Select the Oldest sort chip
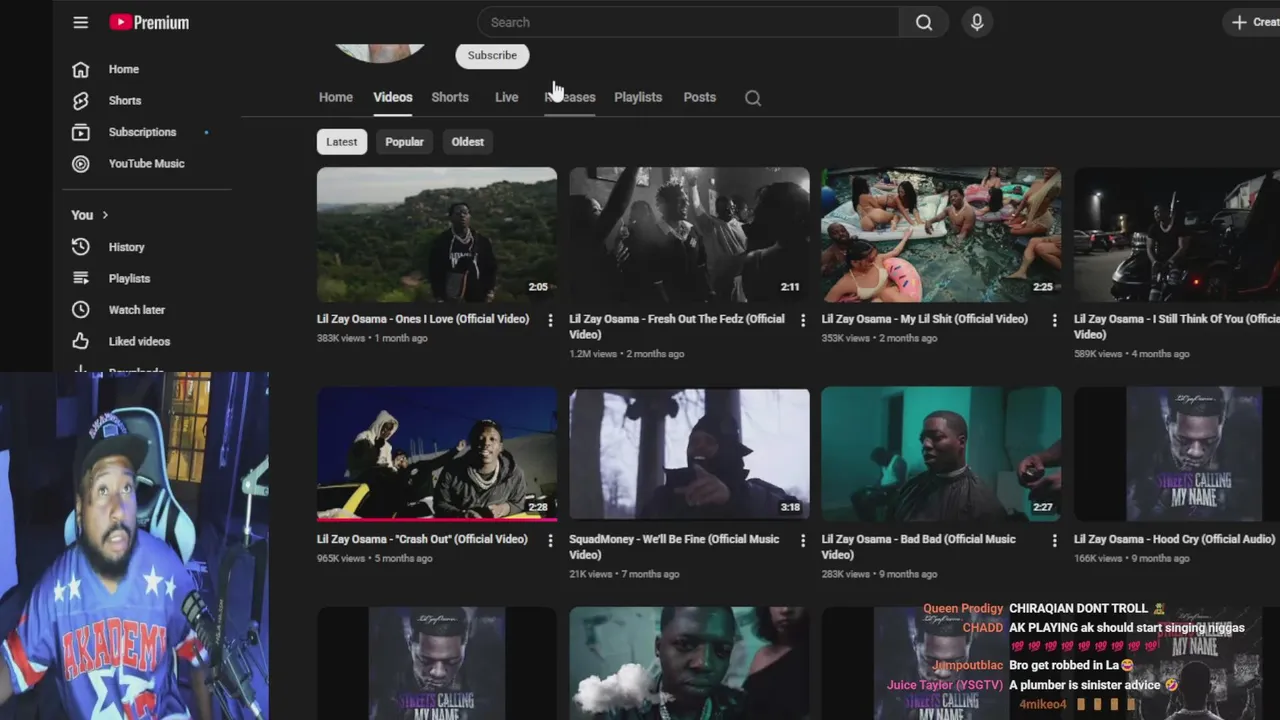Image resolution: width=1280 pixels, height=720 pixels. (467, 142)
